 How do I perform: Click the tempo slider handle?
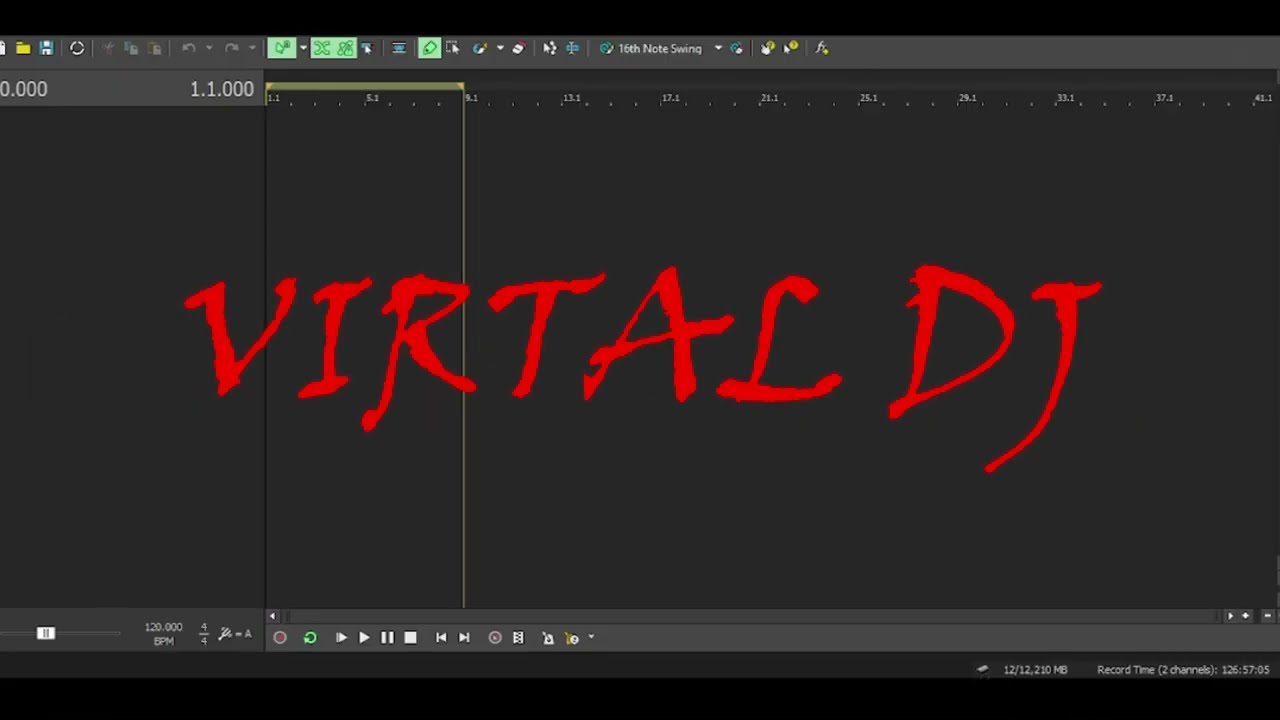(x=45, y=633)
